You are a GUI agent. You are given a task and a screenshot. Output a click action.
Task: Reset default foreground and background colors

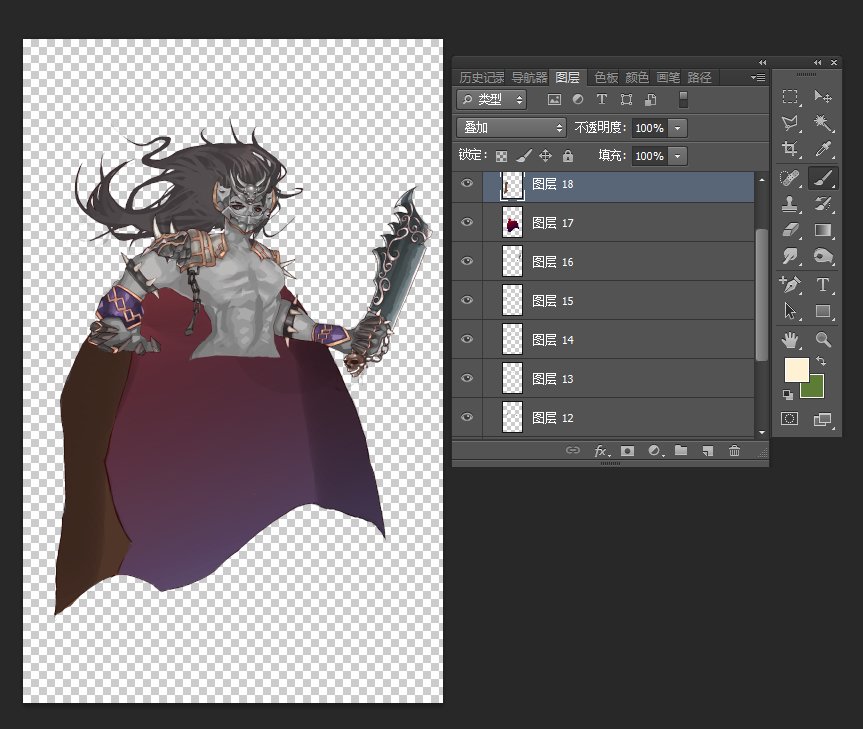coord(788,394)
